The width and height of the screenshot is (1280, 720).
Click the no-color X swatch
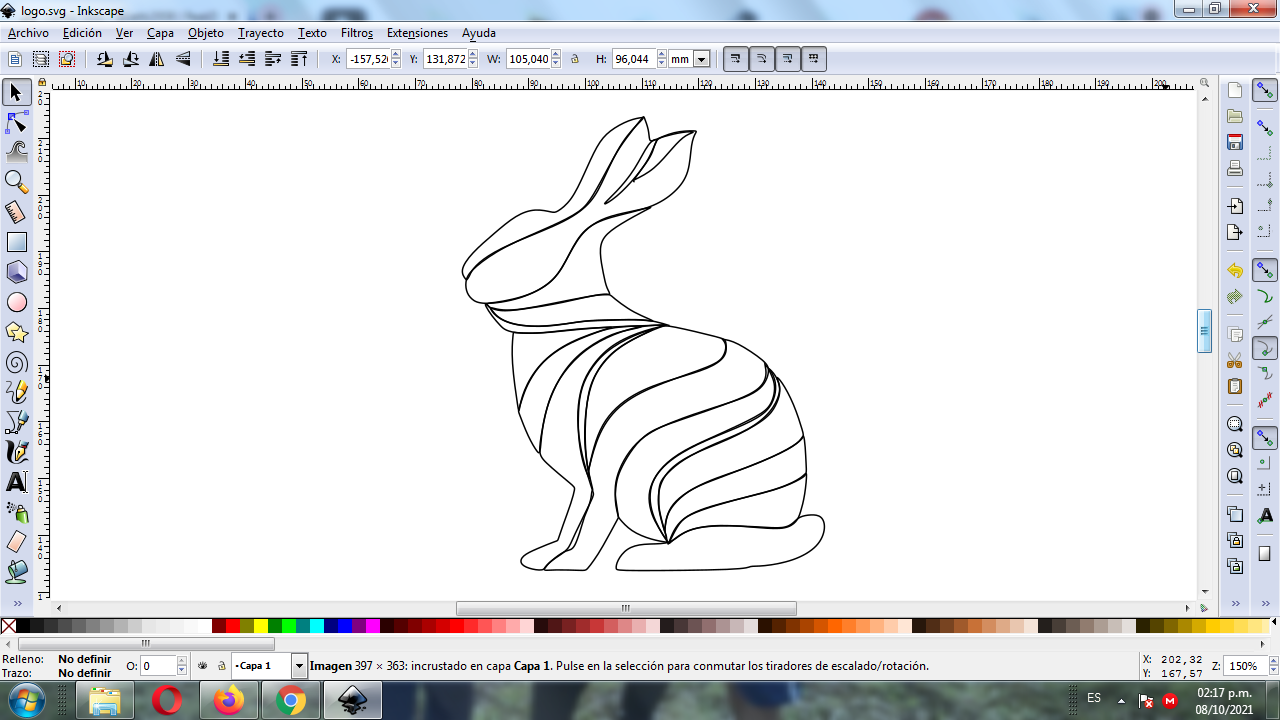click(8, 626)
